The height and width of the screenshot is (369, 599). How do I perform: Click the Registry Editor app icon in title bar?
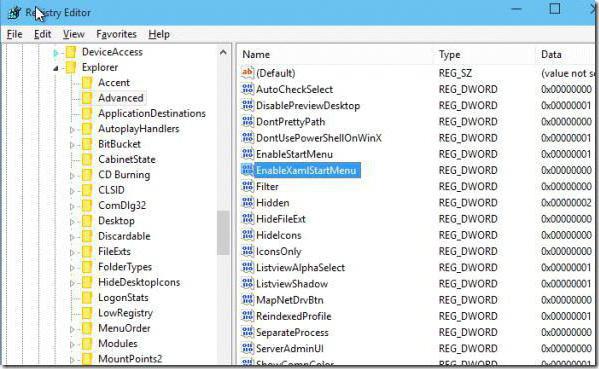(x=15, y=13)
